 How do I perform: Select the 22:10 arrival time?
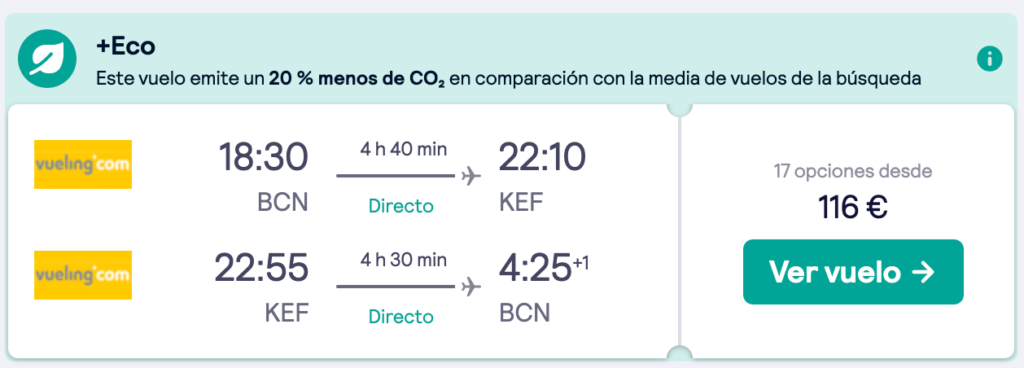pyautogui.click(x=543, y=158)
